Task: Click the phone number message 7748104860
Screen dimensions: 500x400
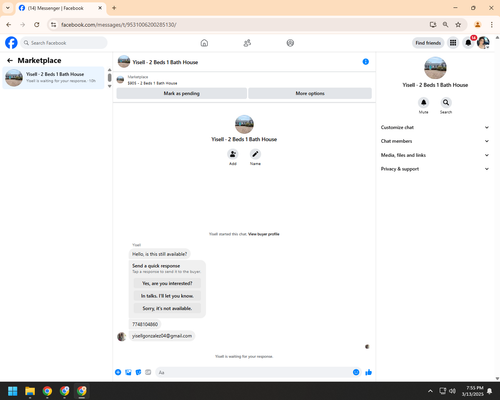Action: (x=145, y=324)
